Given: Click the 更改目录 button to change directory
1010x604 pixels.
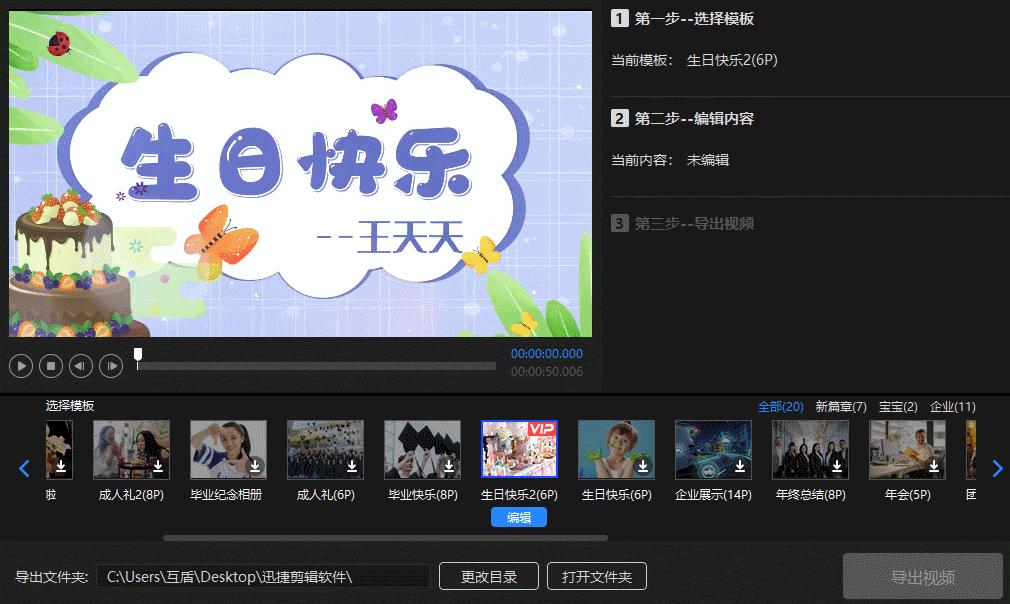Looking at the screenshot, I should tap(488, 576).
